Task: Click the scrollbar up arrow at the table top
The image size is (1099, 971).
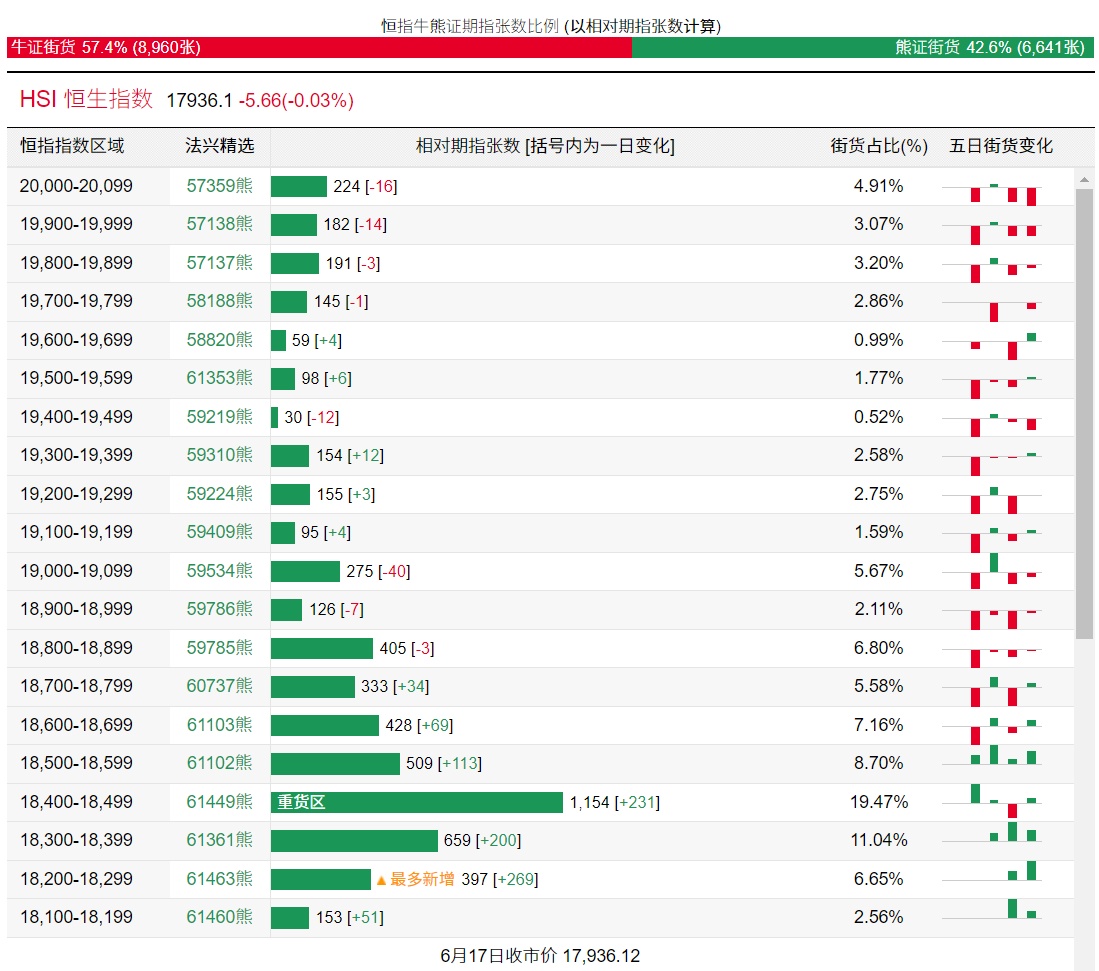Action: (1084, 180)
